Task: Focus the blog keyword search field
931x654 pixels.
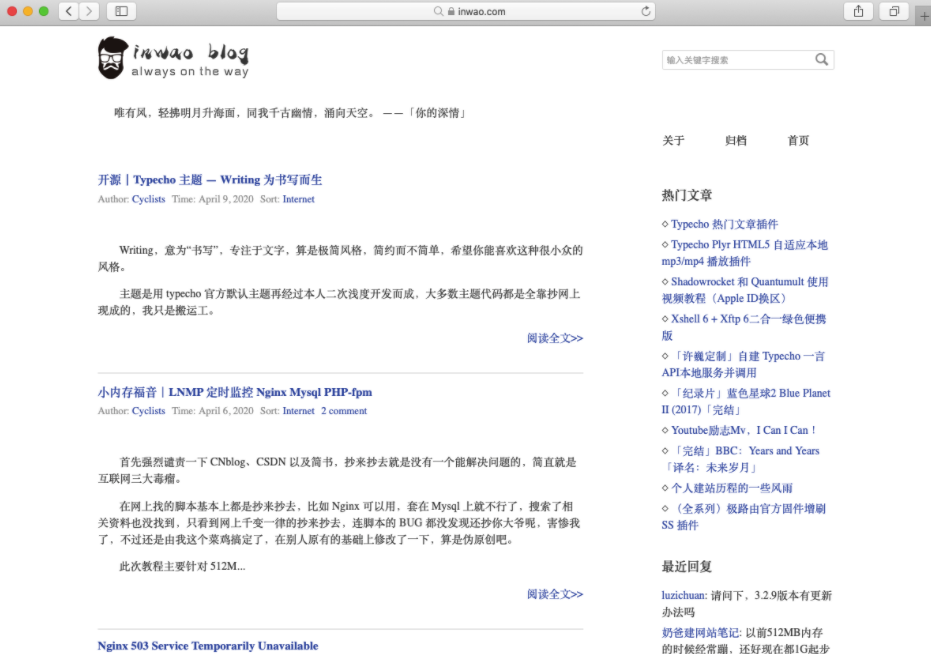Action: 737,60
